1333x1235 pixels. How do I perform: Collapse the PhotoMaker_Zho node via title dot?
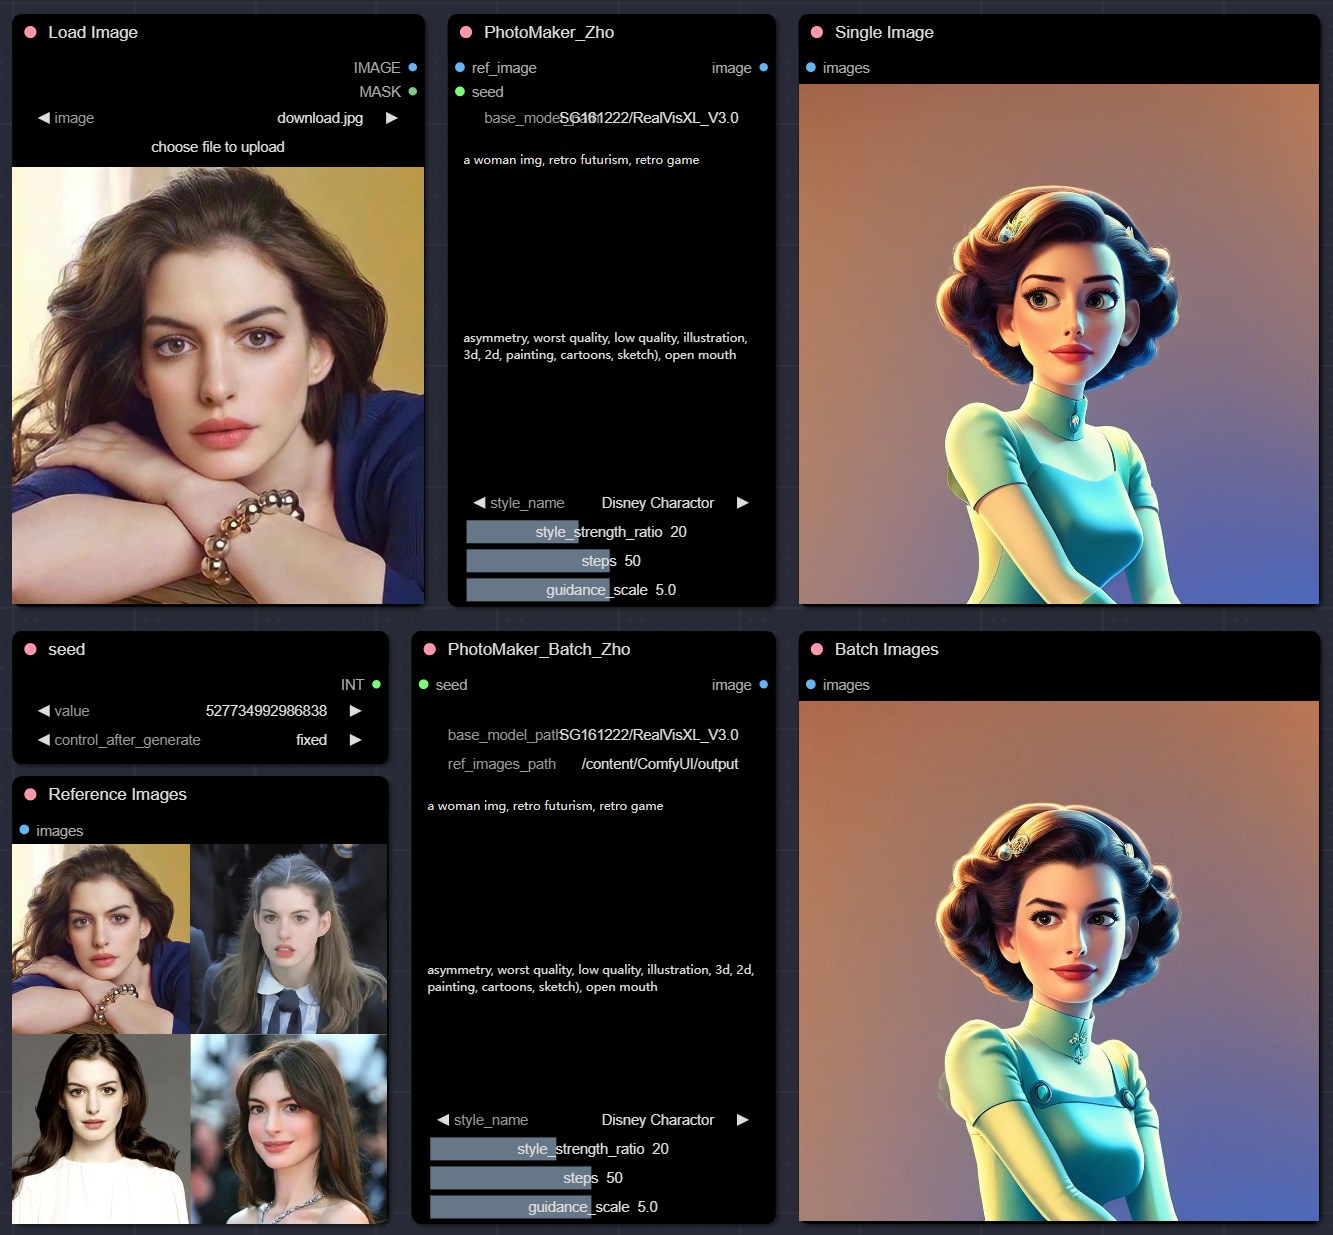click(x=466, y=32)
